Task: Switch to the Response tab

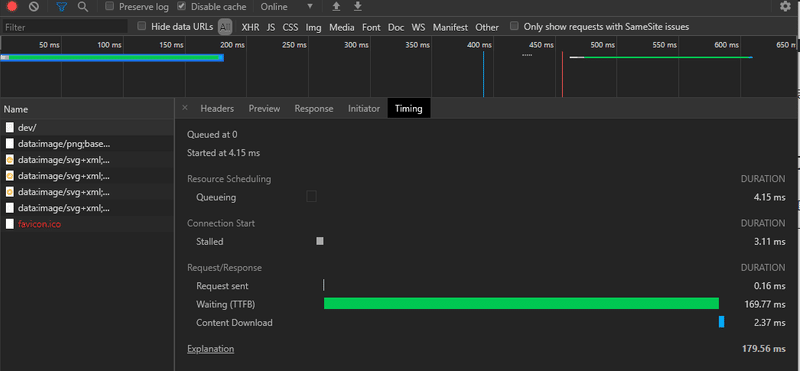Action: pyautogui.click(x=314, y=108)
